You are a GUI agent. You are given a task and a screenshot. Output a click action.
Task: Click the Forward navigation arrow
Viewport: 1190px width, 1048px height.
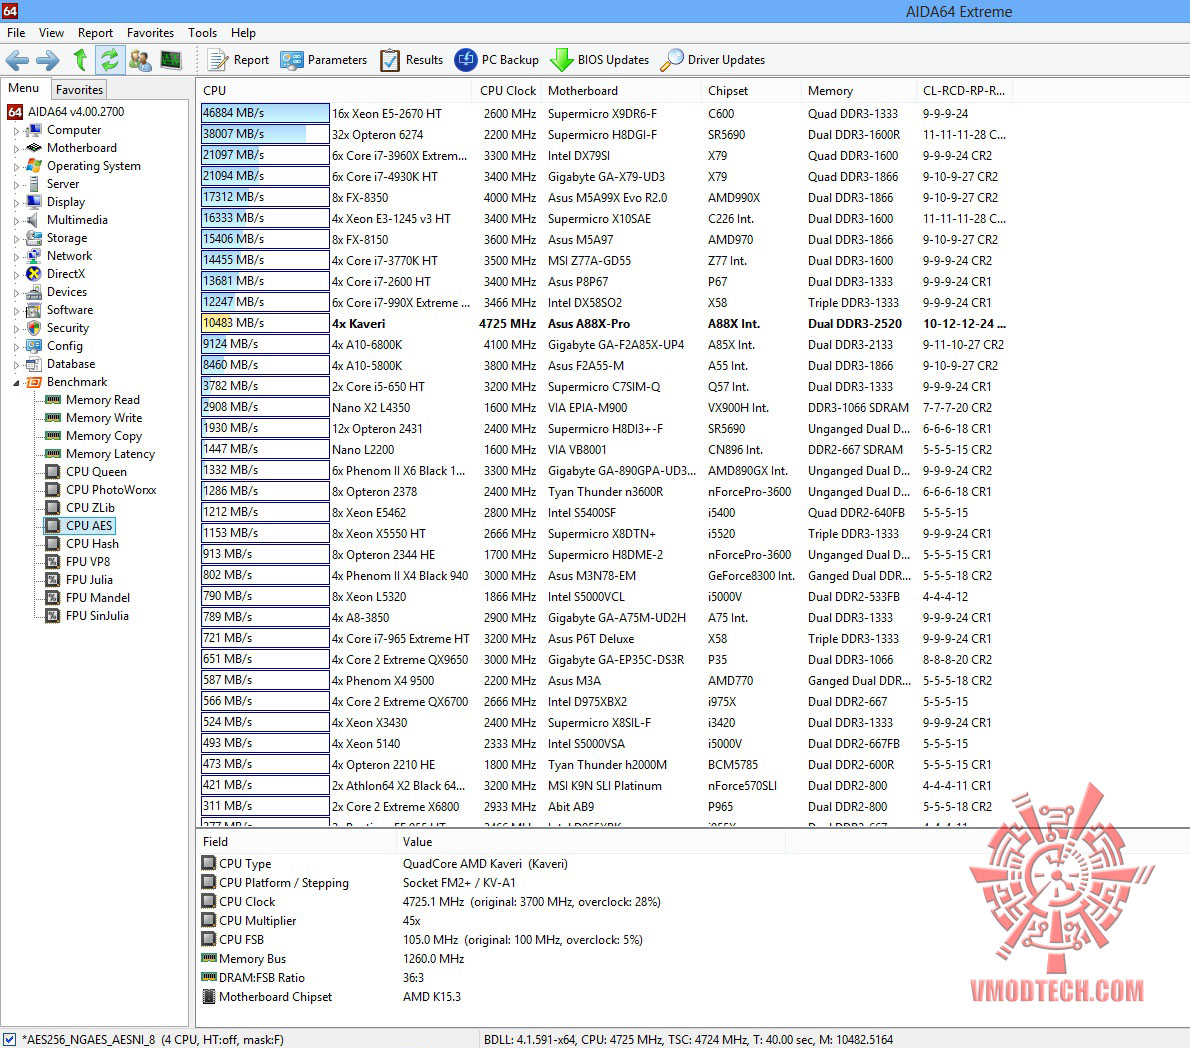(48, 60)
